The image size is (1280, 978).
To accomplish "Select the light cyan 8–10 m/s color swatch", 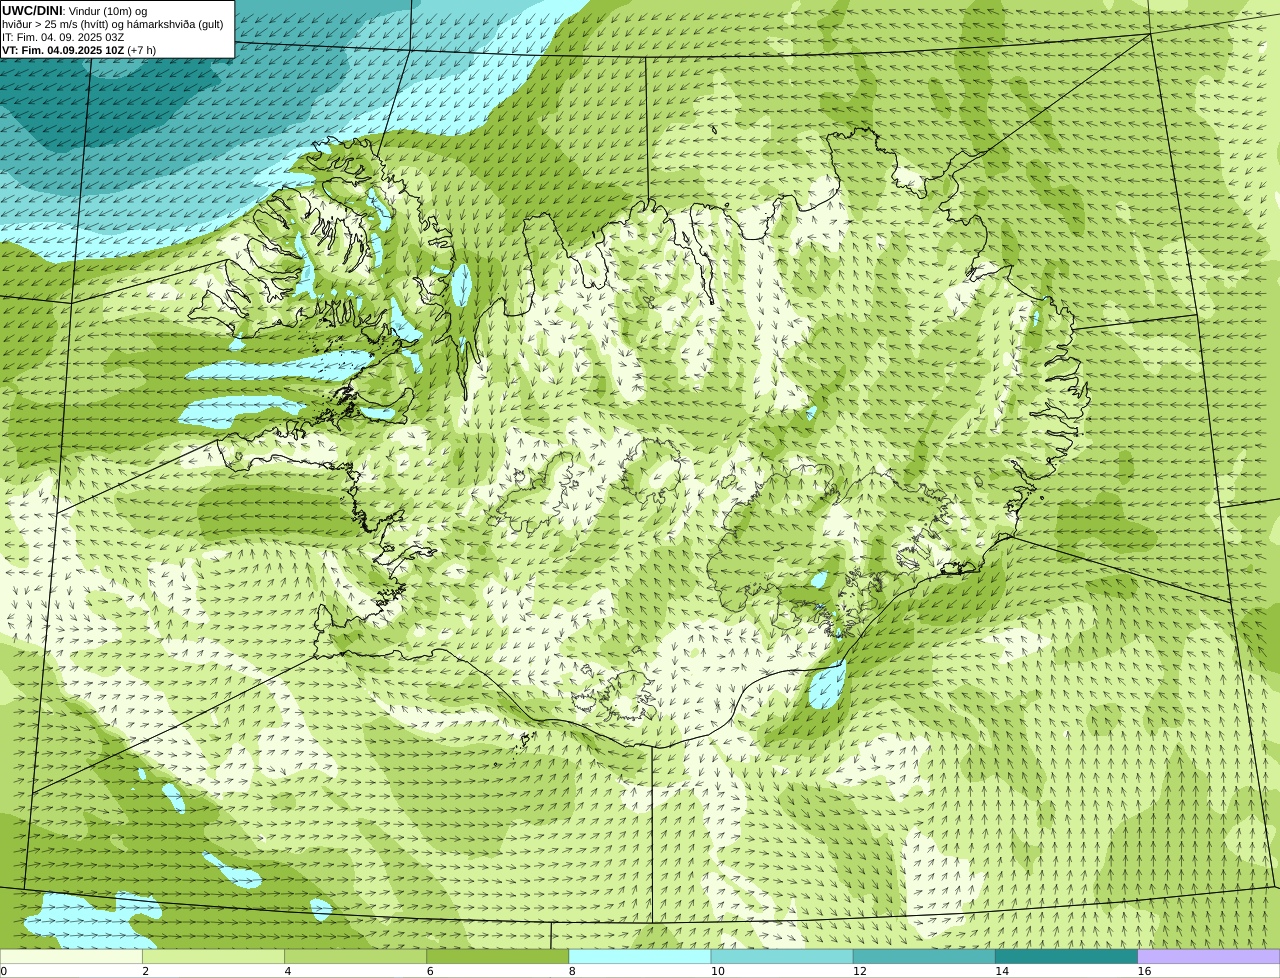I will 640,956.
